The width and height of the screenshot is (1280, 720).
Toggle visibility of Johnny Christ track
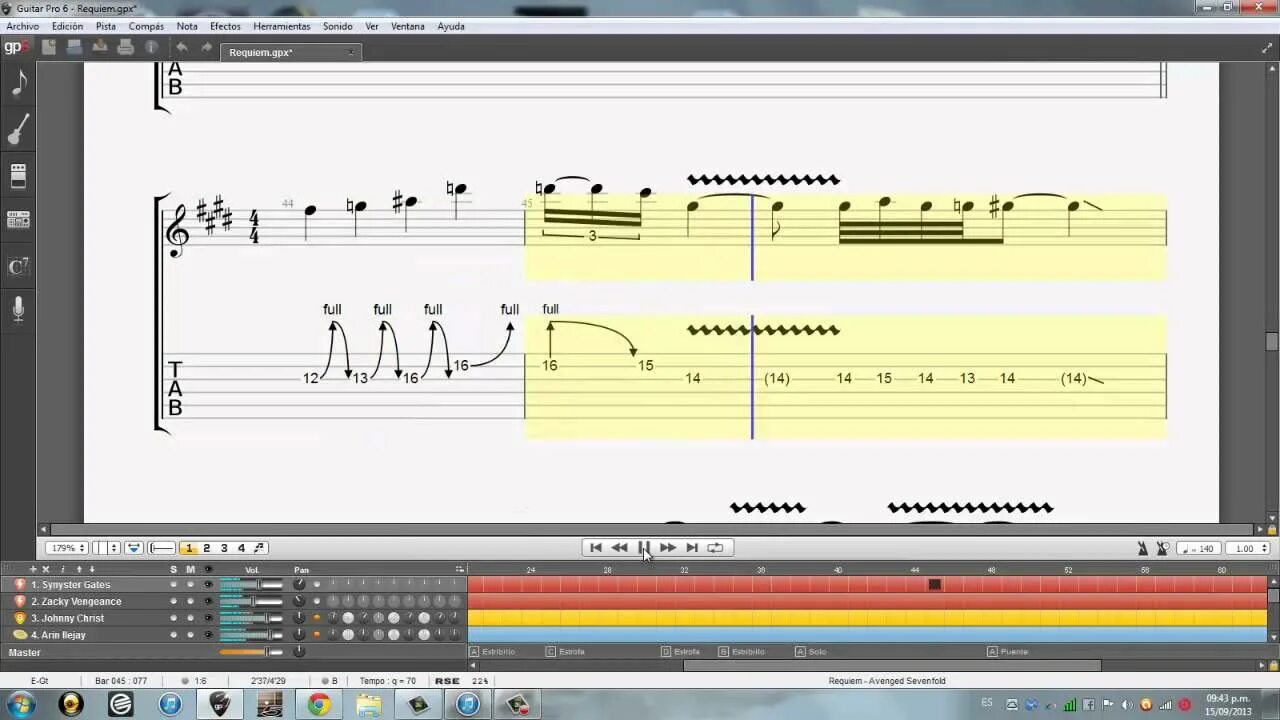tap(208, 618)
